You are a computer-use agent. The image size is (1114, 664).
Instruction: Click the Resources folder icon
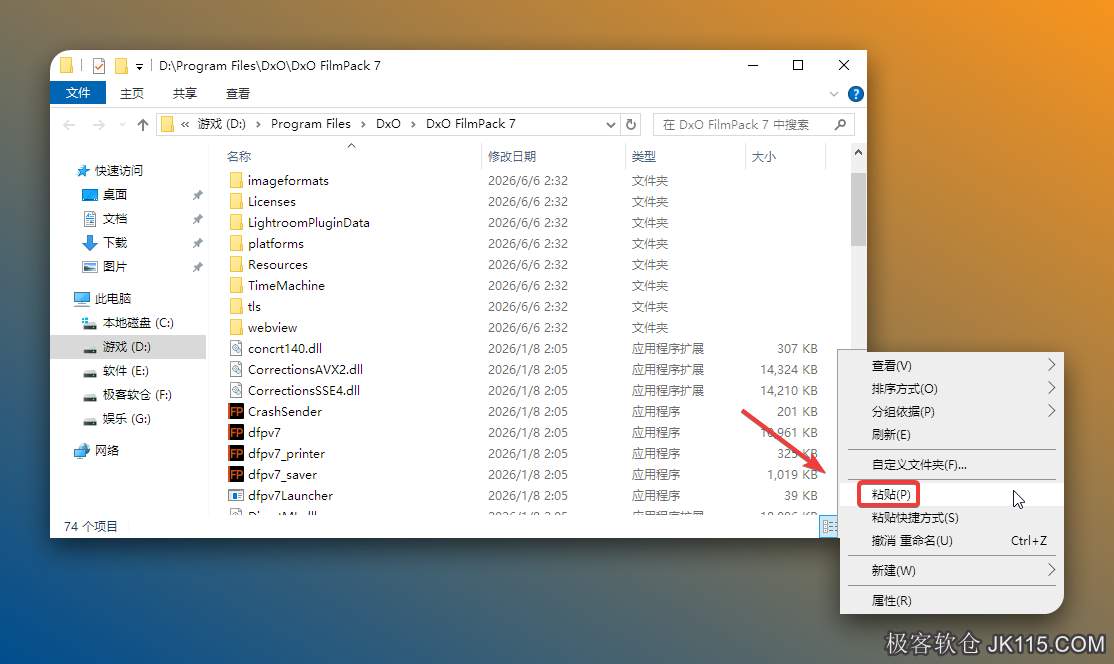(x=236, y=264)
